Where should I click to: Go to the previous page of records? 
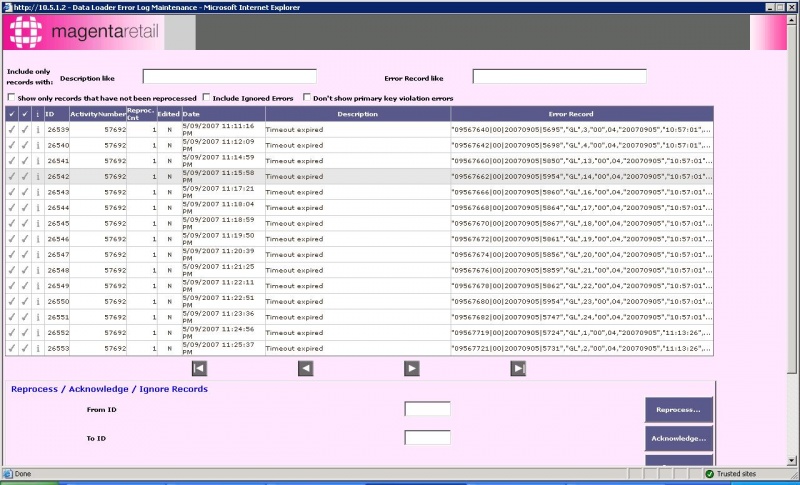pos(306,368)
